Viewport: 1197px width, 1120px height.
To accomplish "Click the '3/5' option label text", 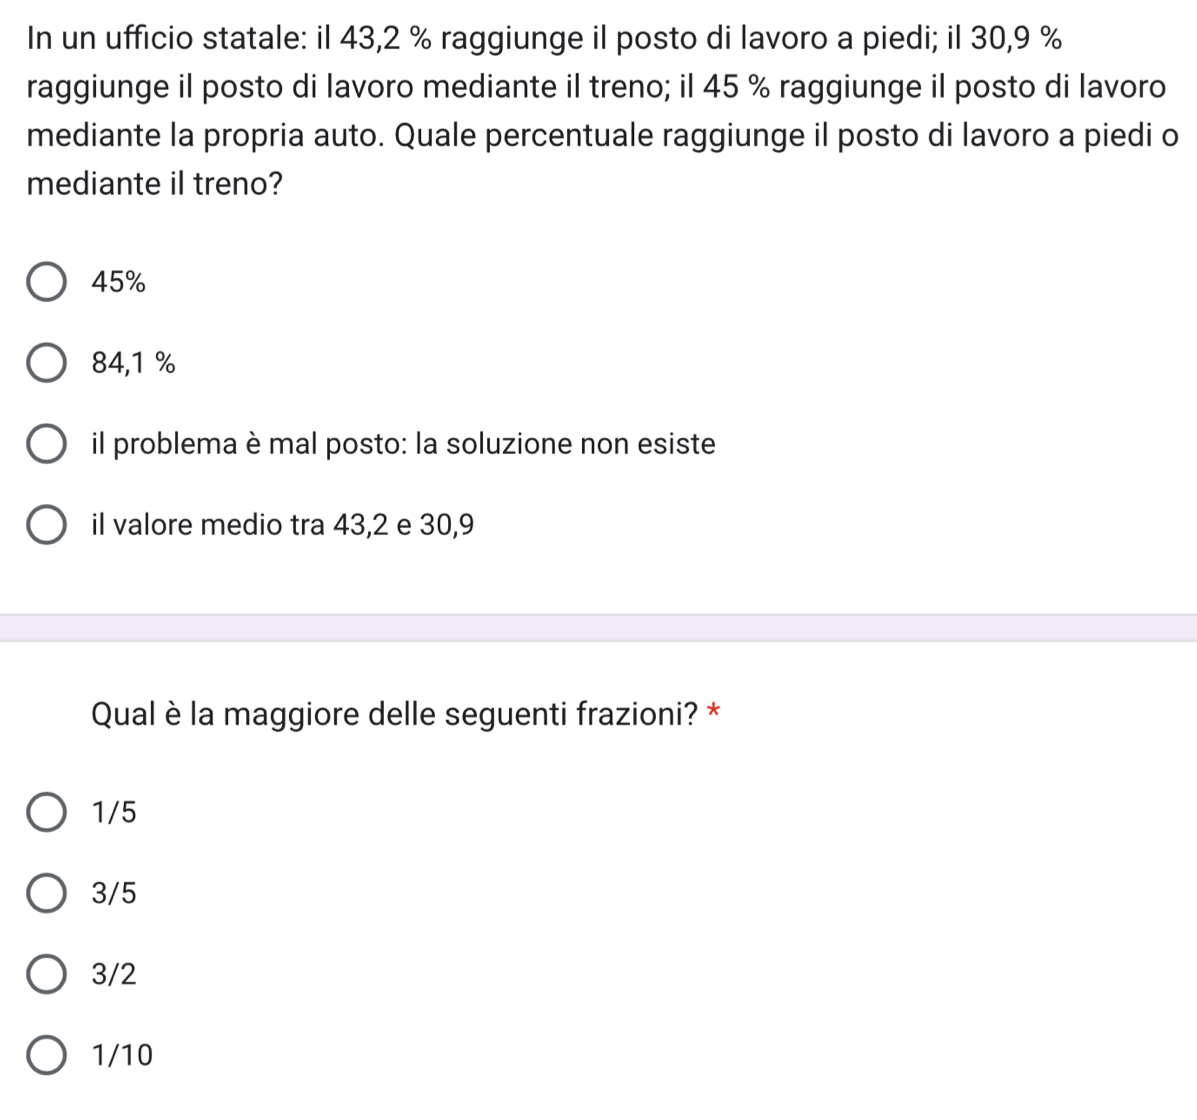I will click(114, 892).
